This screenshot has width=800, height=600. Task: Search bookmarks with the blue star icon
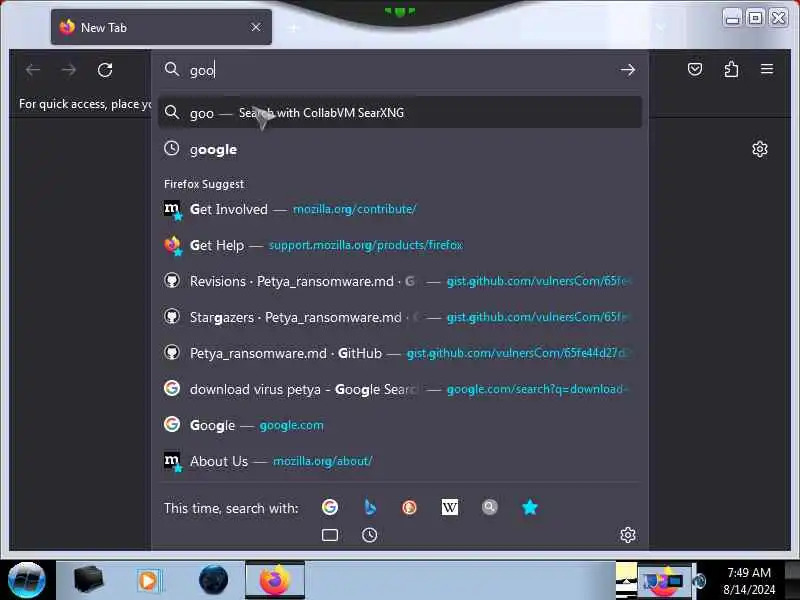tap(530, 507)
